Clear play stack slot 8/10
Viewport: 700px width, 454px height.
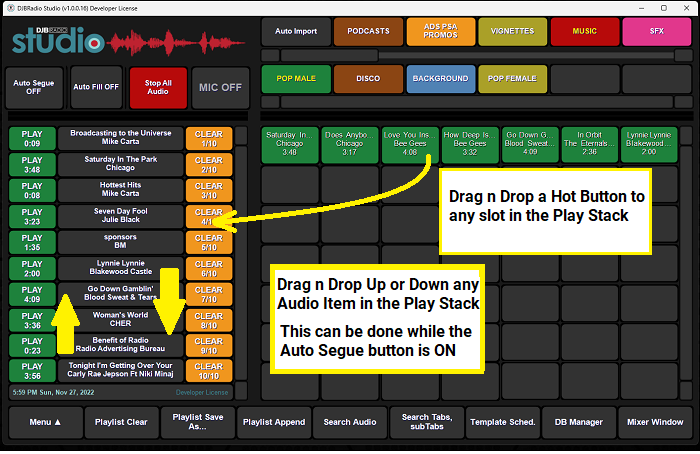[x=209, y=321]
